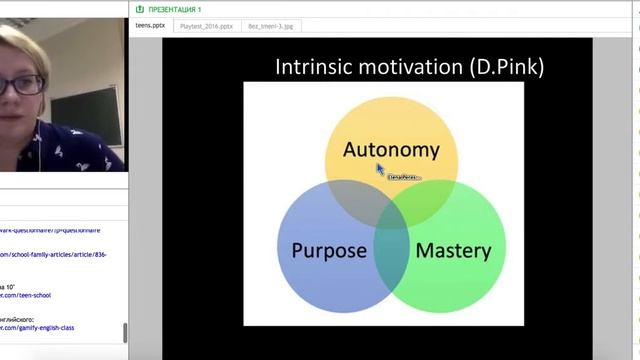Switch to the teens.pptx tab
Screen dimensions: 640x360
coord(151,26)
